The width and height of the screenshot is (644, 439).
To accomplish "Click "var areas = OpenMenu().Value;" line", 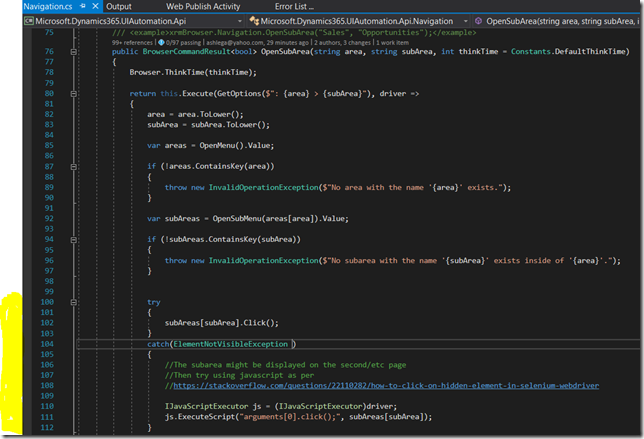I will [x=210, y=146].
